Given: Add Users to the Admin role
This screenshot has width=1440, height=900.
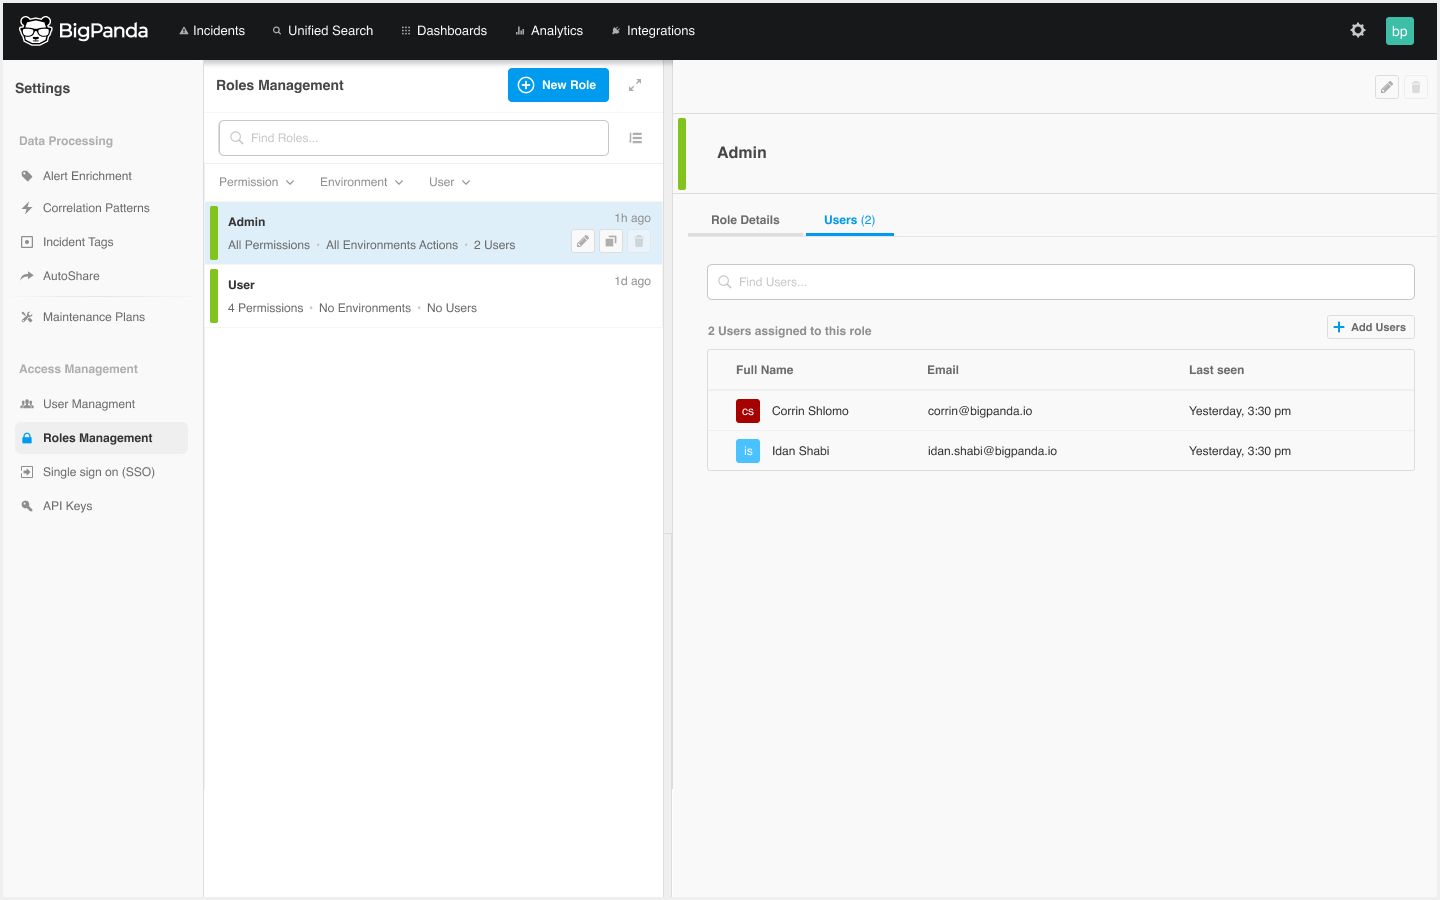Looking at the screenshot, I should 1370,327.
